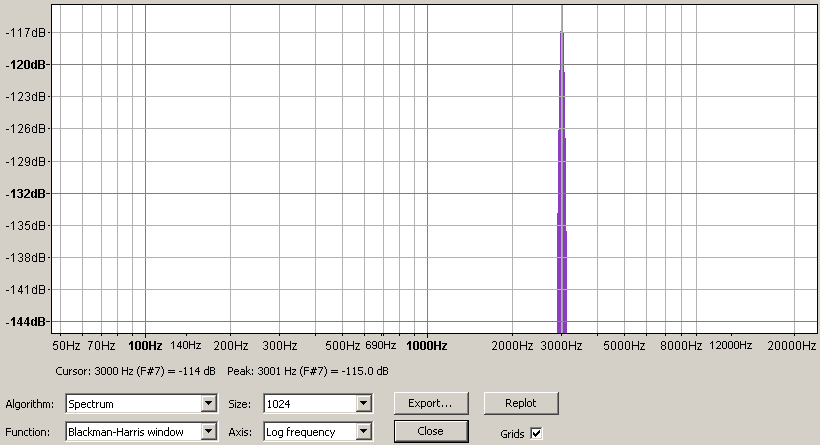Viewport: 820px width, 445px height.
Task: Open the Axis dropdown showing Log frequency
Action: tap(318, 432)
